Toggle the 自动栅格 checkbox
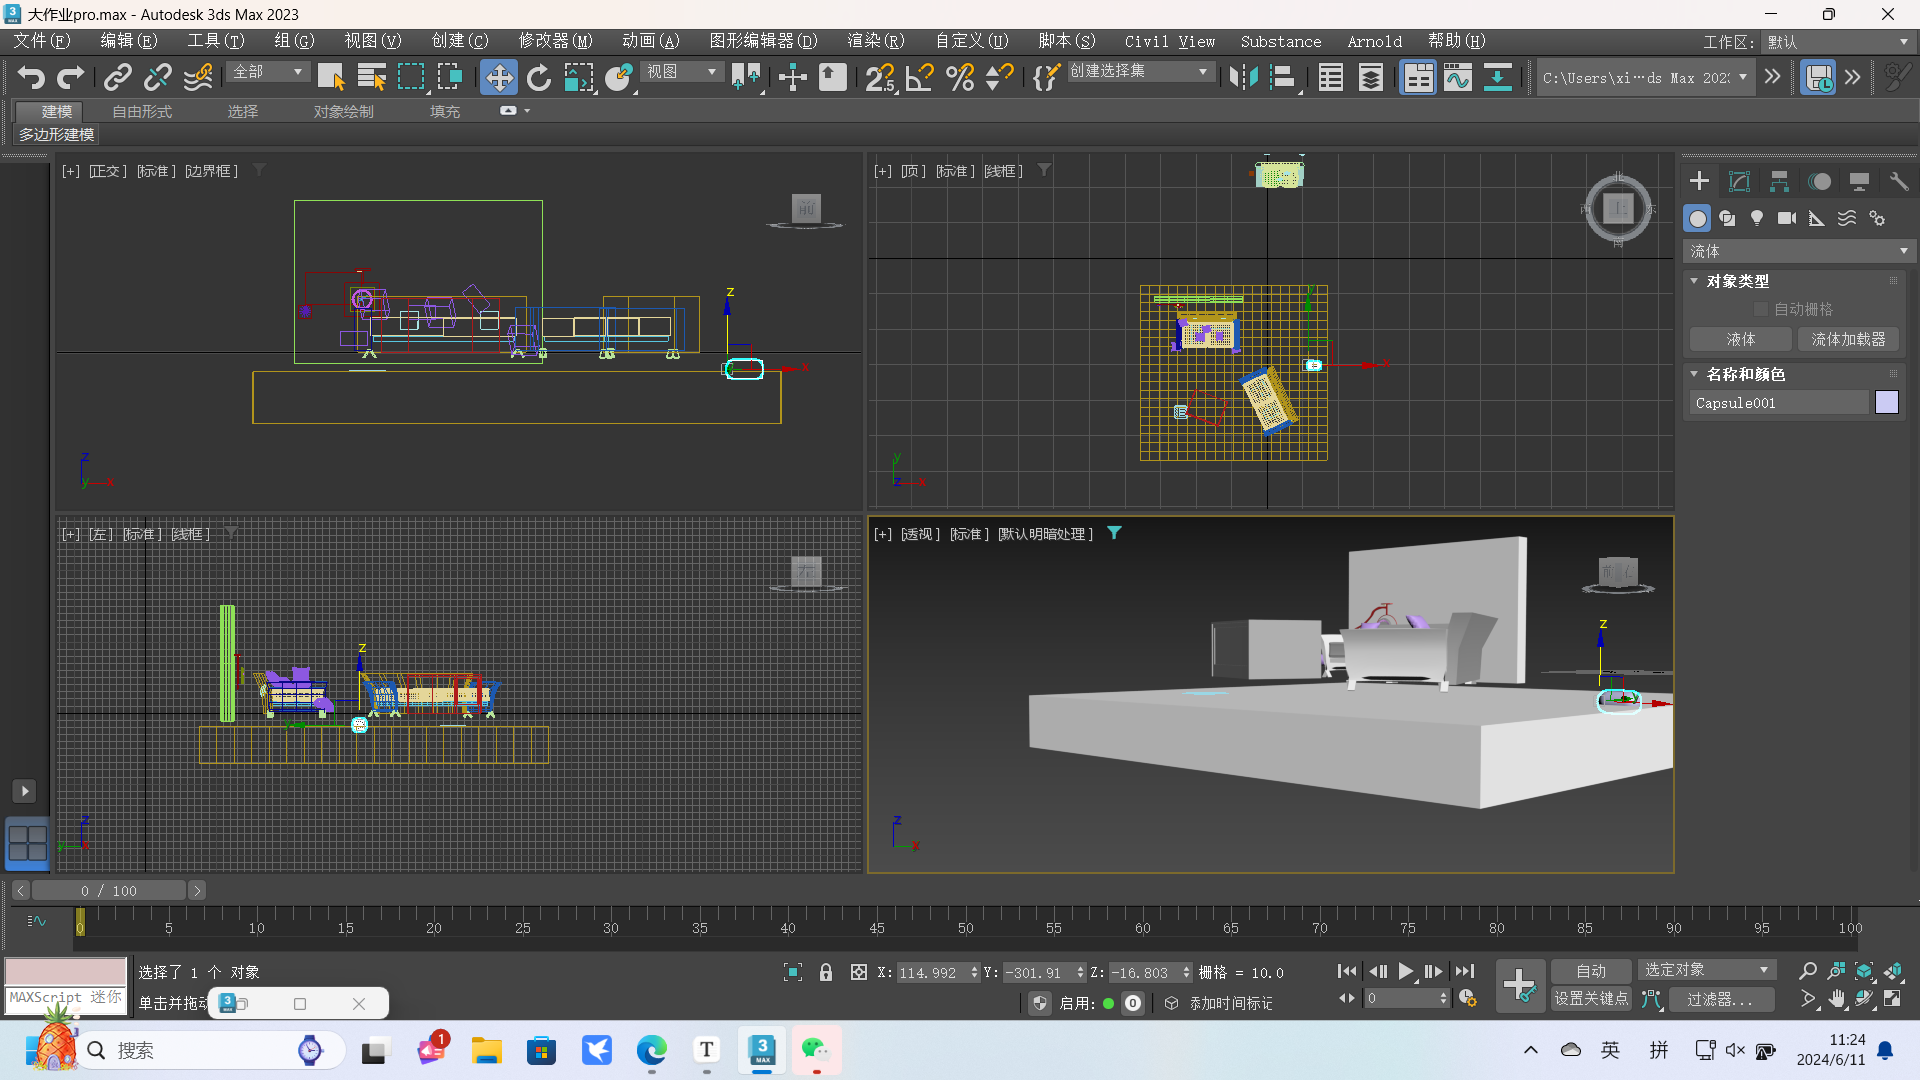The height and width of the screenshot is (1080, 1920). (x=1761, y=310)
